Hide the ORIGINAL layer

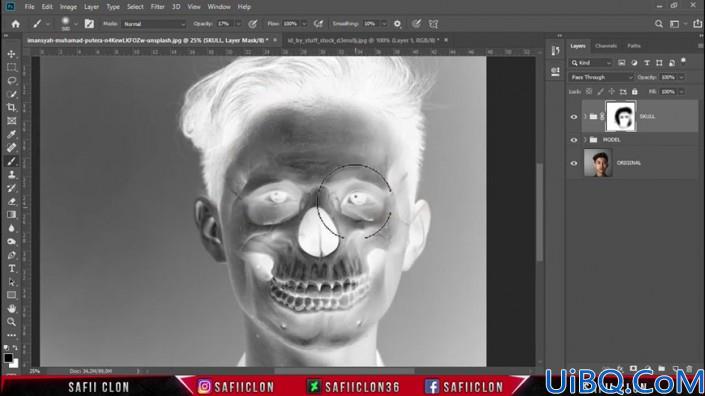tap(574, 163)
